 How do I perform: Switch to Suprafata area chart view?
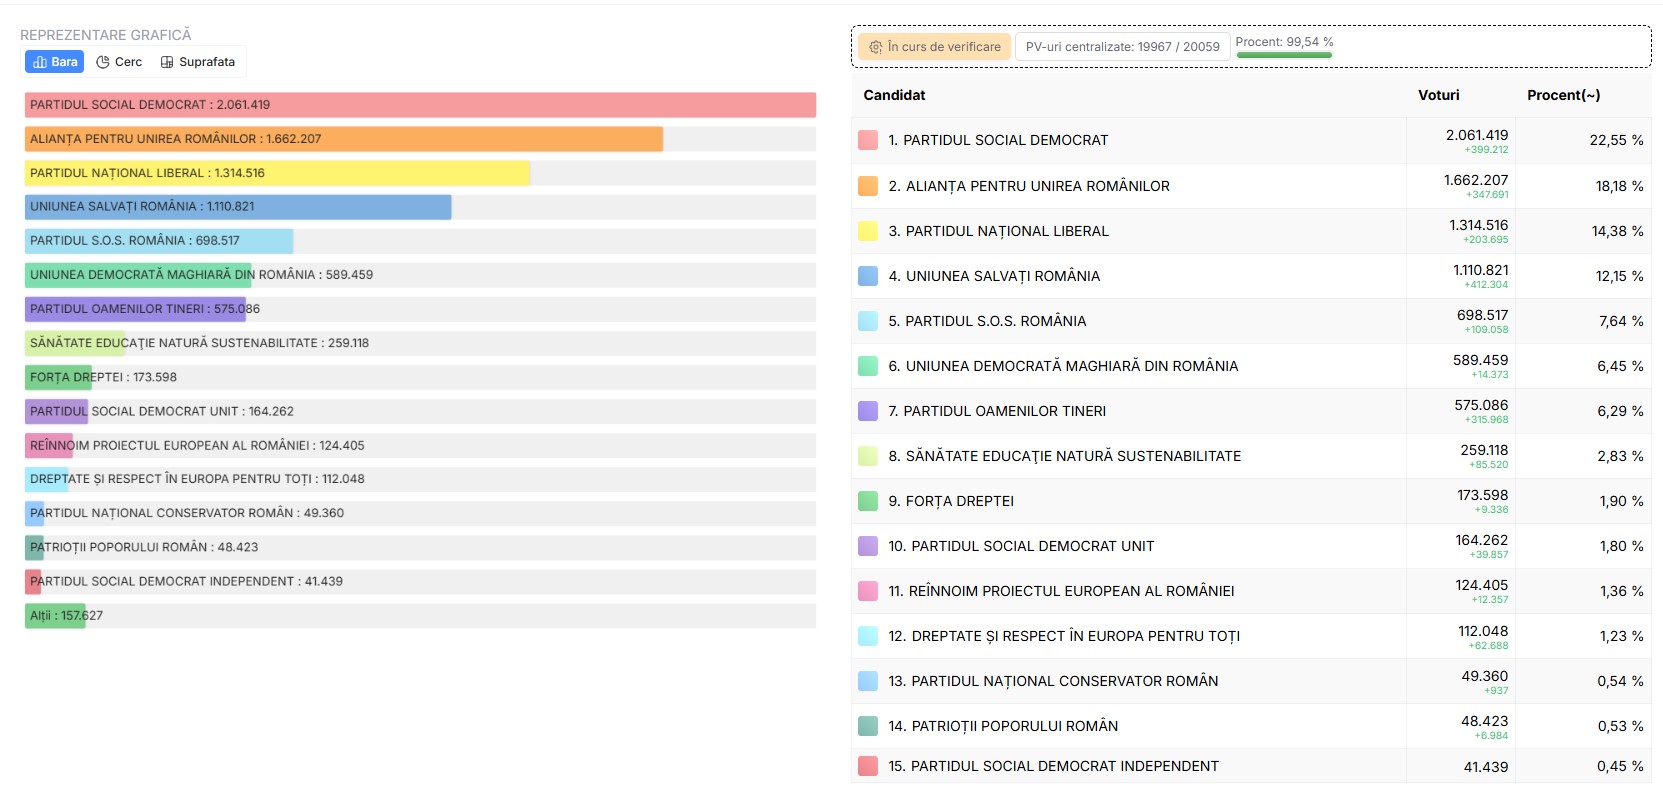point(198,62)
